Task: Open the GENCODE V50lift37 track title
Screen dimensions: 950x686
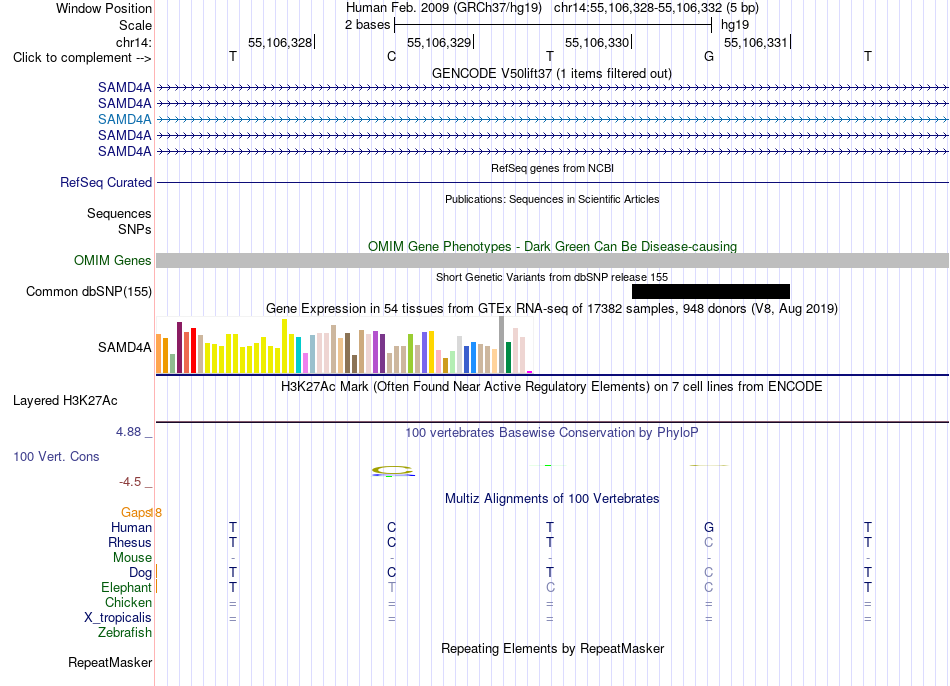Action: point(552,73)
